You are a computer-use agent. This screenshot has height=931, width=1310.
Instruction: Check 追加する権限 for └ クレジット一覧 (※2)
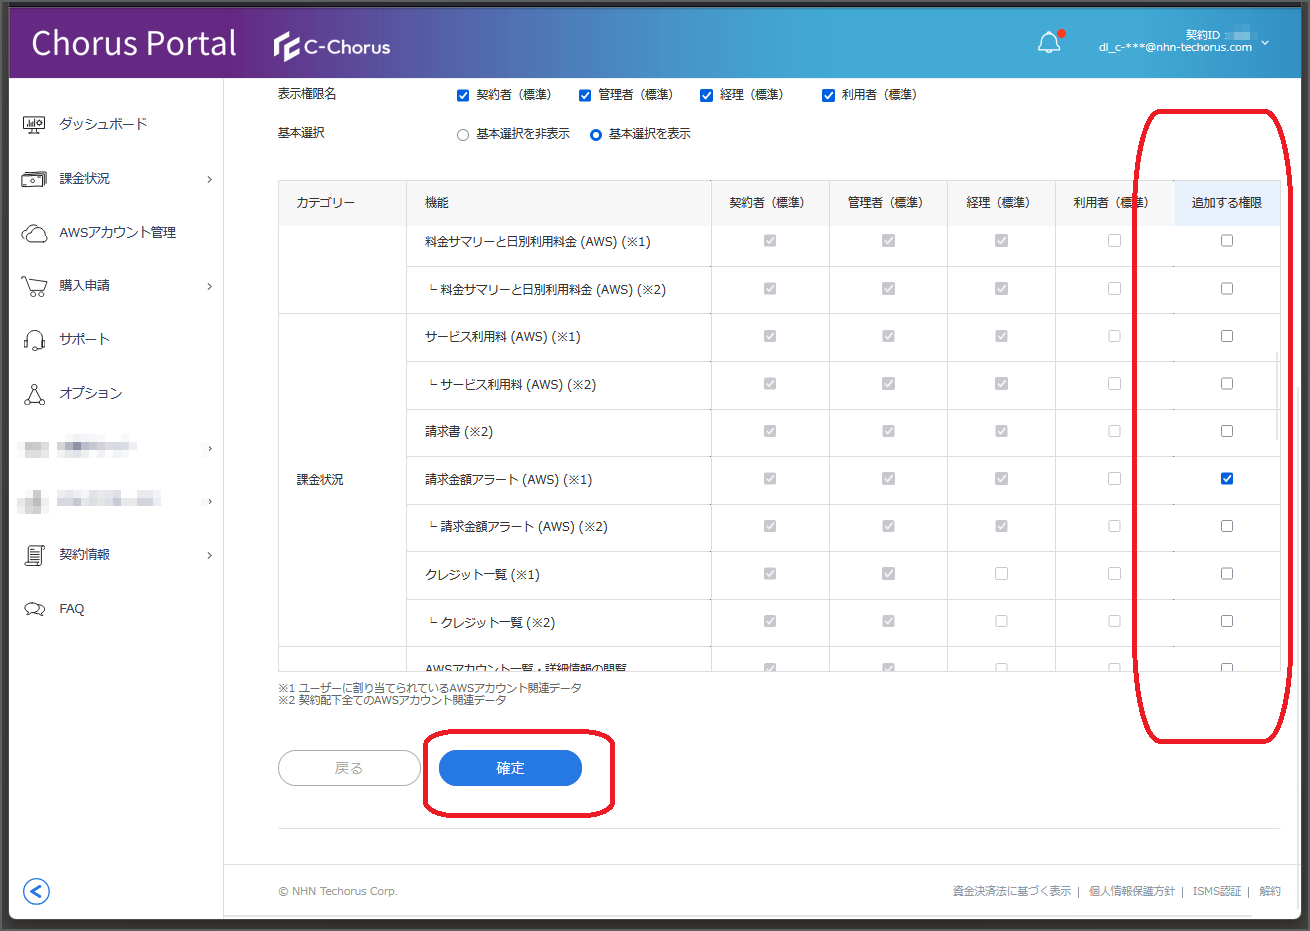pos(1227,621)
